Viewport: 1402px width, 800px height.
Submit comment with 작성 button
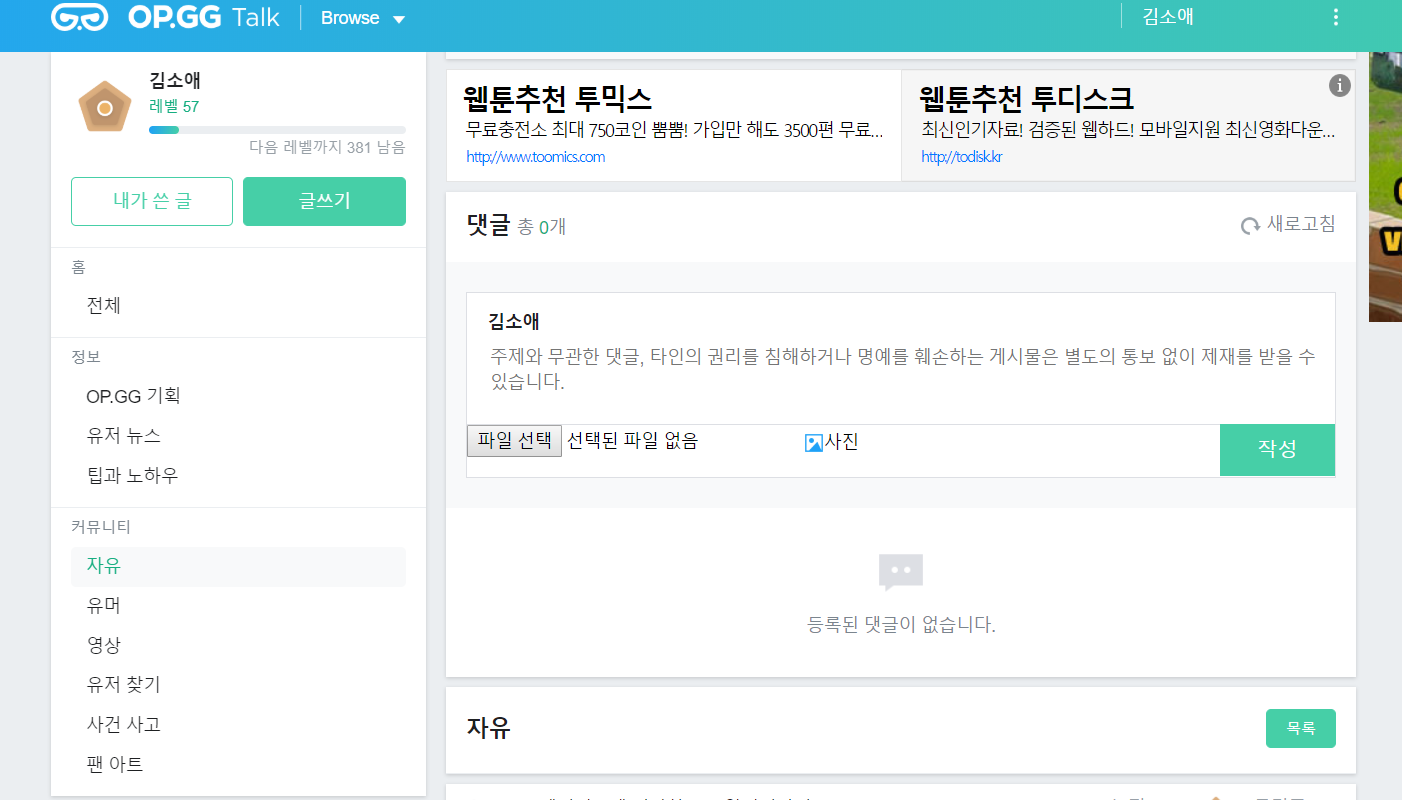[x=1277, y=450]
